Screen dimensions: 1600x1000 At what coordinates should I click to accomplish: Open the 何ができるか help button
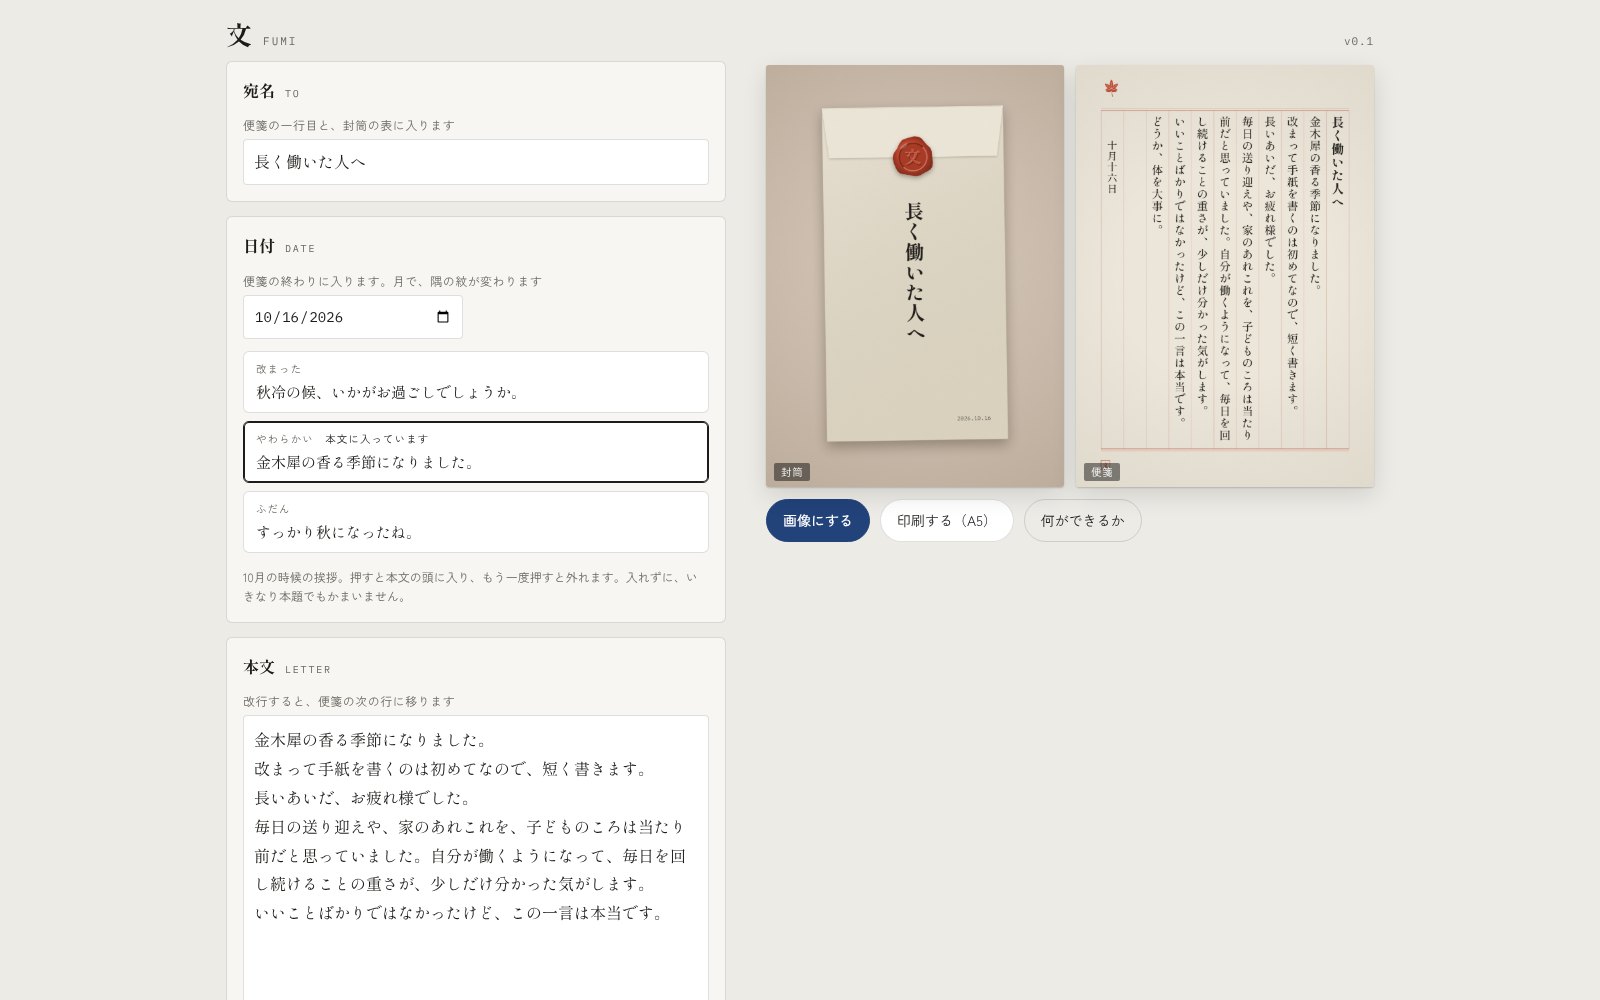(x=1082, y=521)
